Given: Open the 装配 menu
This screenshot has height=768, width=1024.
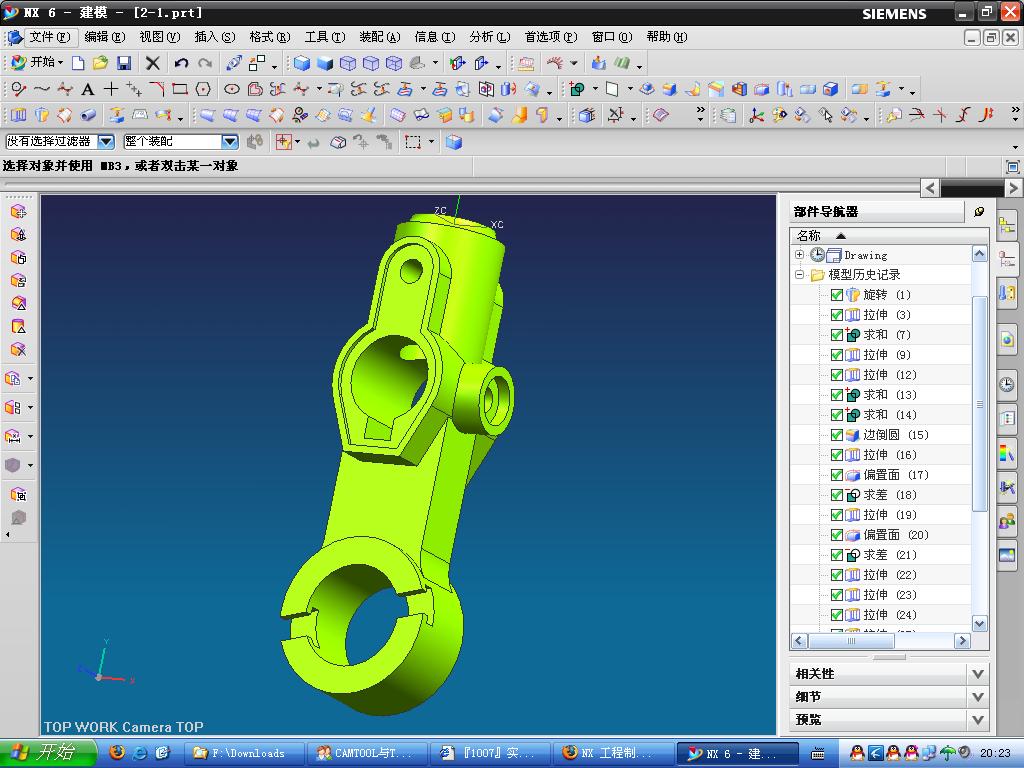Looking at the screenshot, I should pos(379,37).
